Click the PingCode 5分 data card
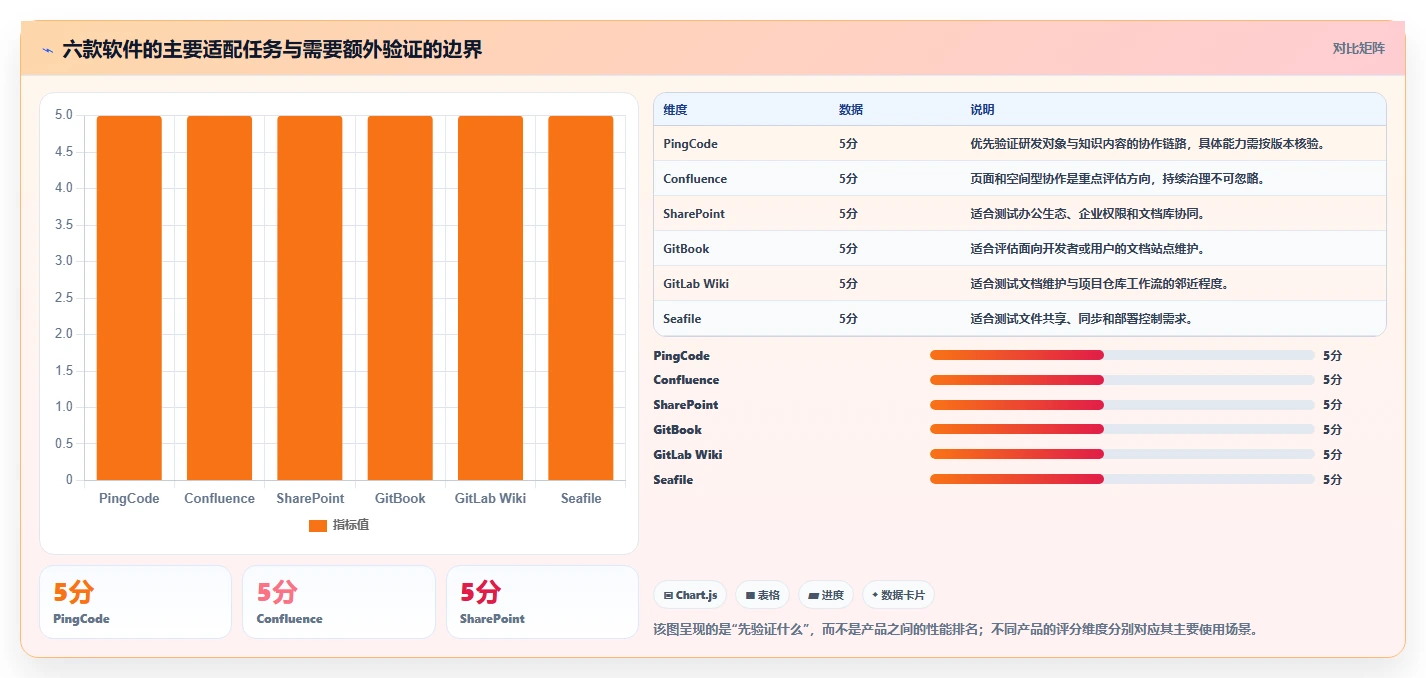Screen dimensions: 1426x678 click(x=135, y=602)
